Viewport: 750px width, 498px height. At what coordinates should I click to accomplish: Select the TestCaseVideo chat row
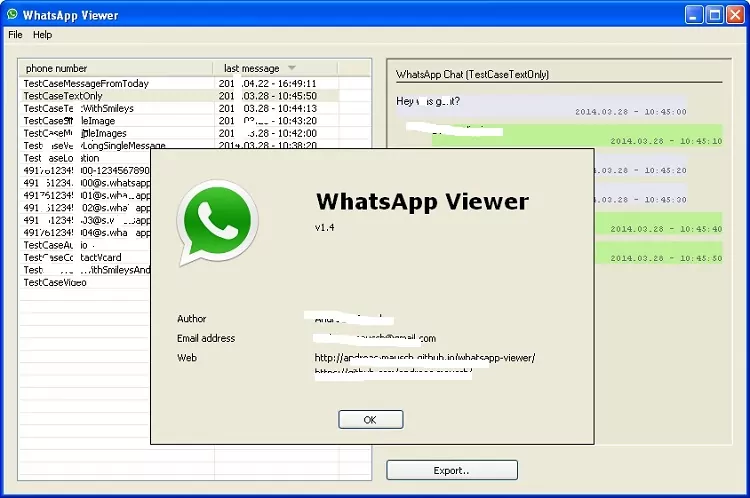tap(86, 282)
